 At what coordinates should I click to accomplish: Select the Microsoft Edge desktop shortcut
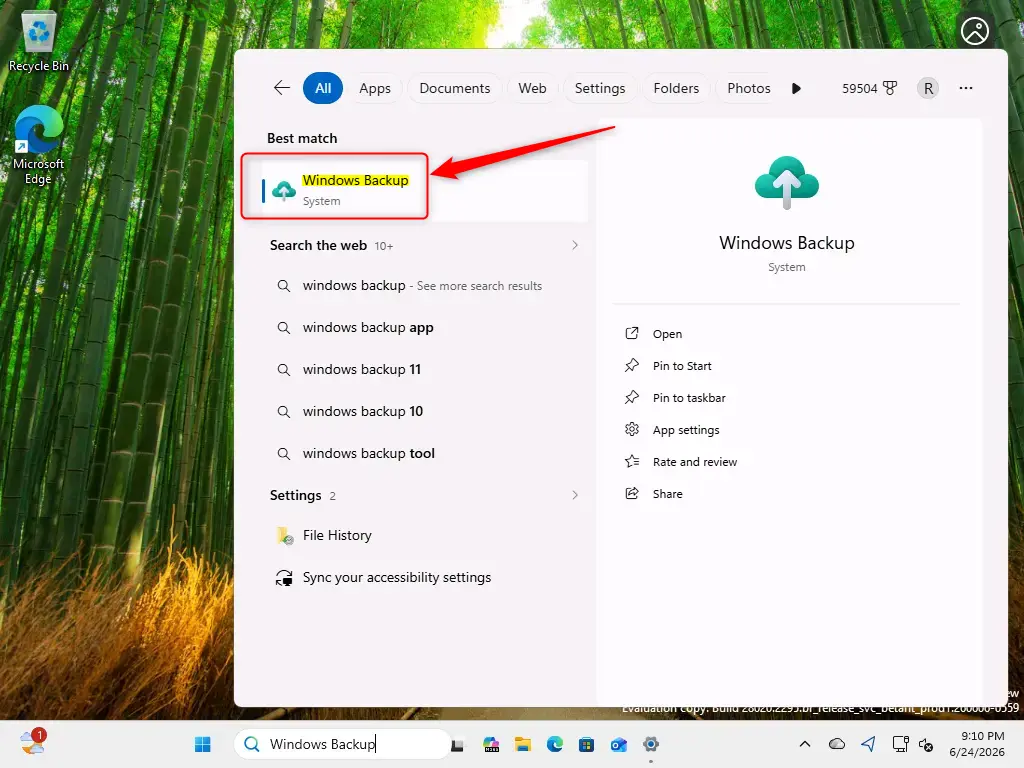(39, 145)
